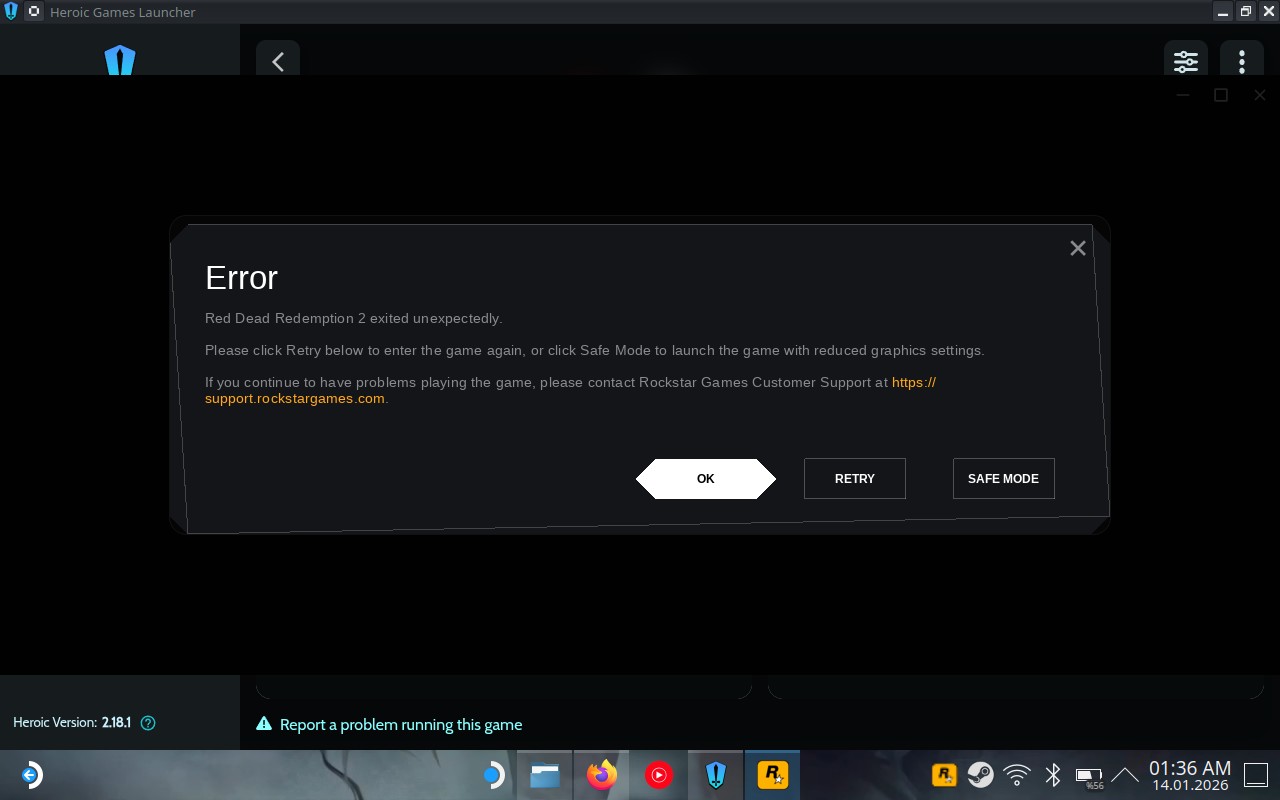Click OK in the error dialog
Viewport: 1280px width, 800px height.
tap(706, 478)
